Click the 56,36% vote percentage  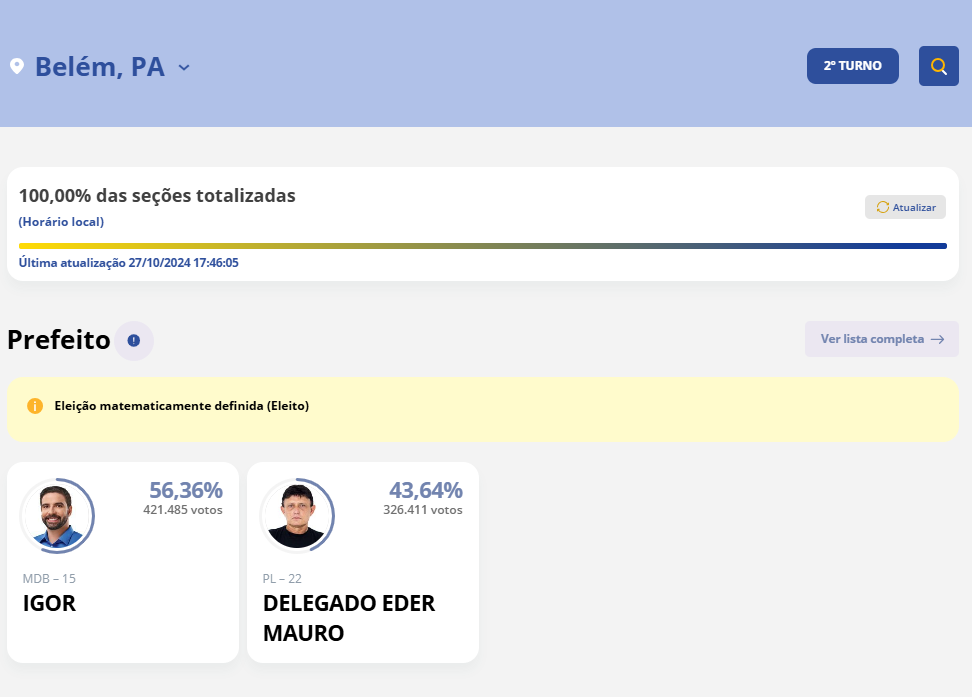pos(185,490)
